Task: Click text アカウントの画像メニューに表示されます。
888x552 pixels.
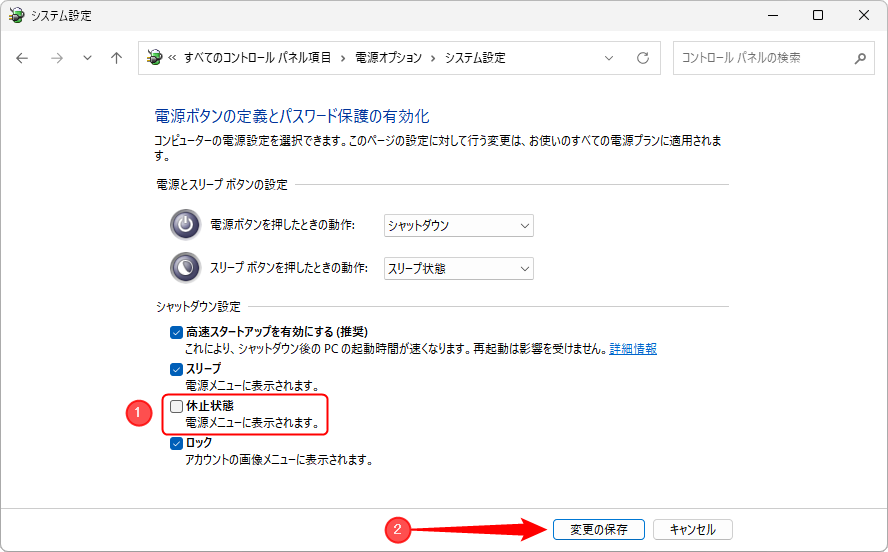Action: point(279,460)
